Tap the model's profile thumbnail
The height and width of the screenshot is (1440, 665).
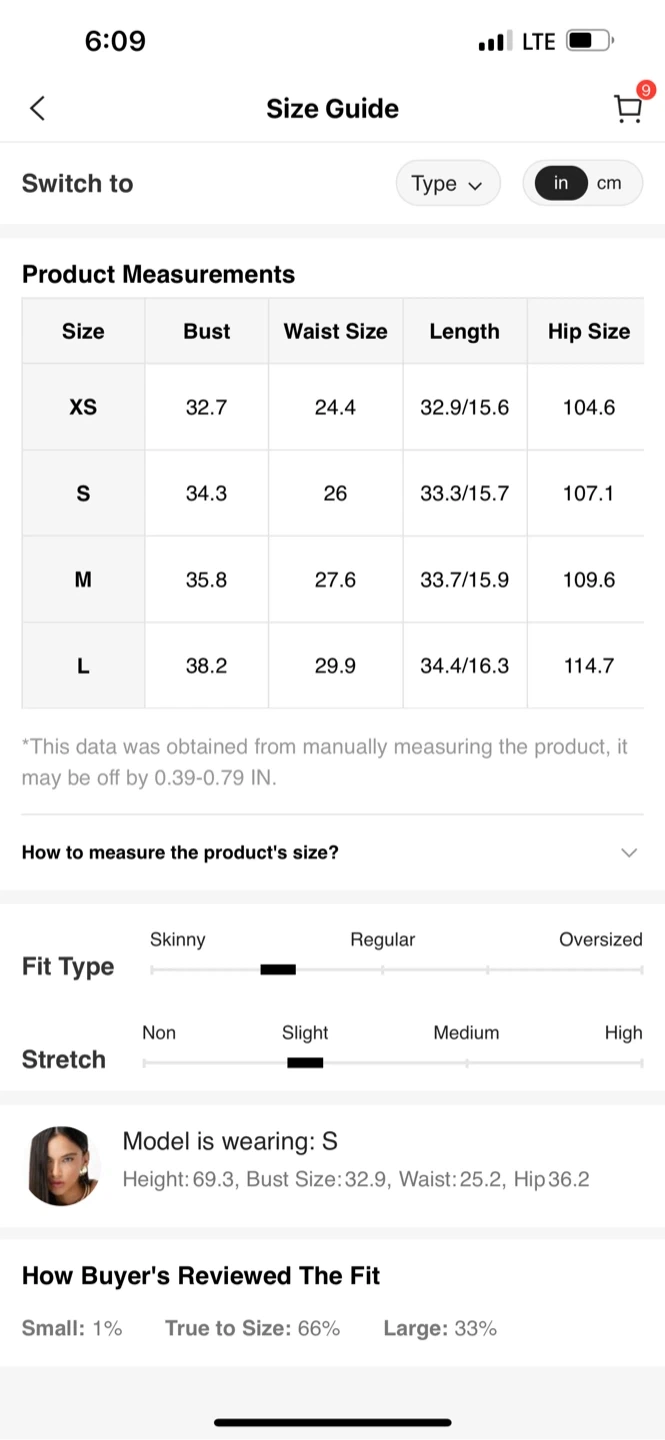pyautogui.click(x=63, y=1165)
